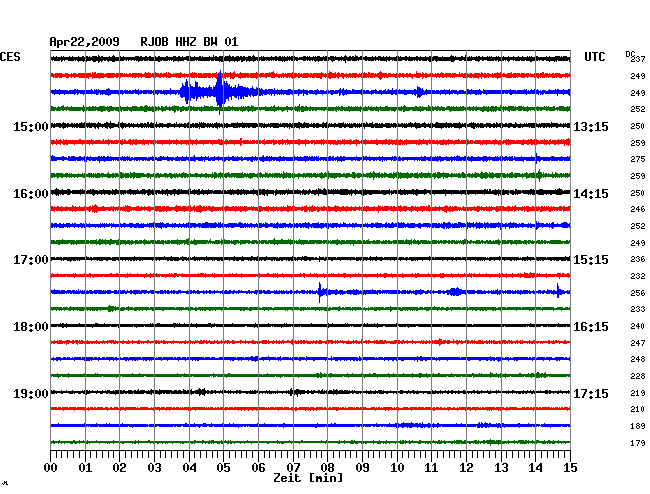Click minute 14 on the time axis

click(536, 468)
